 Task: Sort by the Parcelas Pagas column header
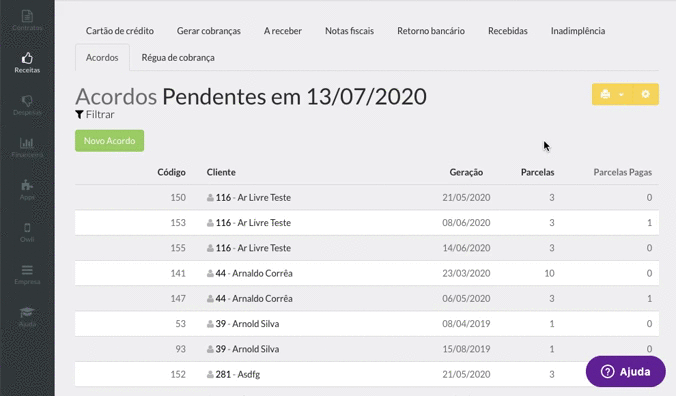(x=623, y=172)
